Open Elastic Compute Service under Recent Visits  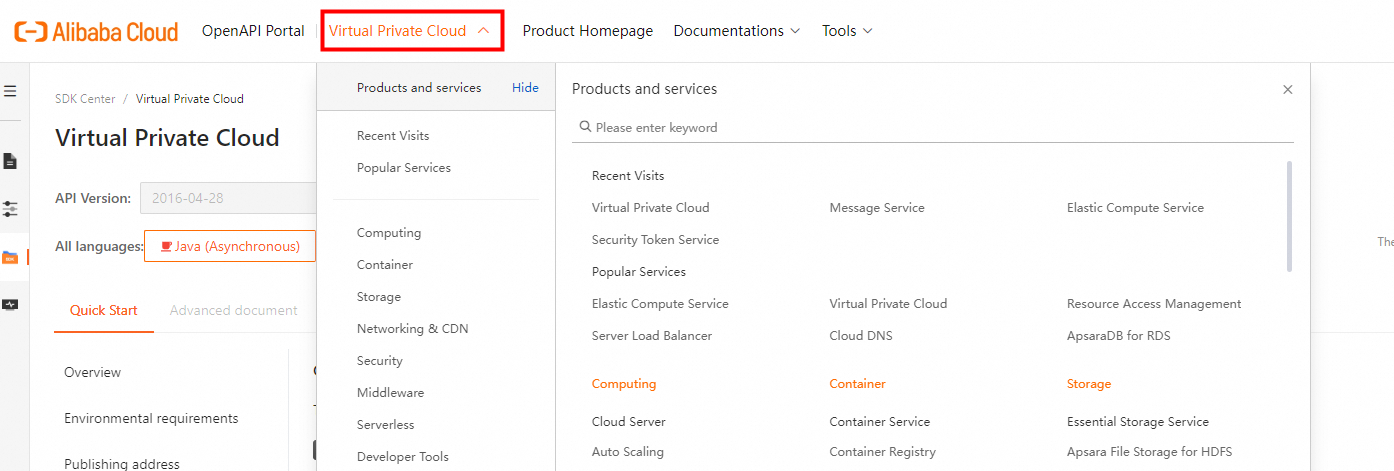click(x=1135, y=208)
